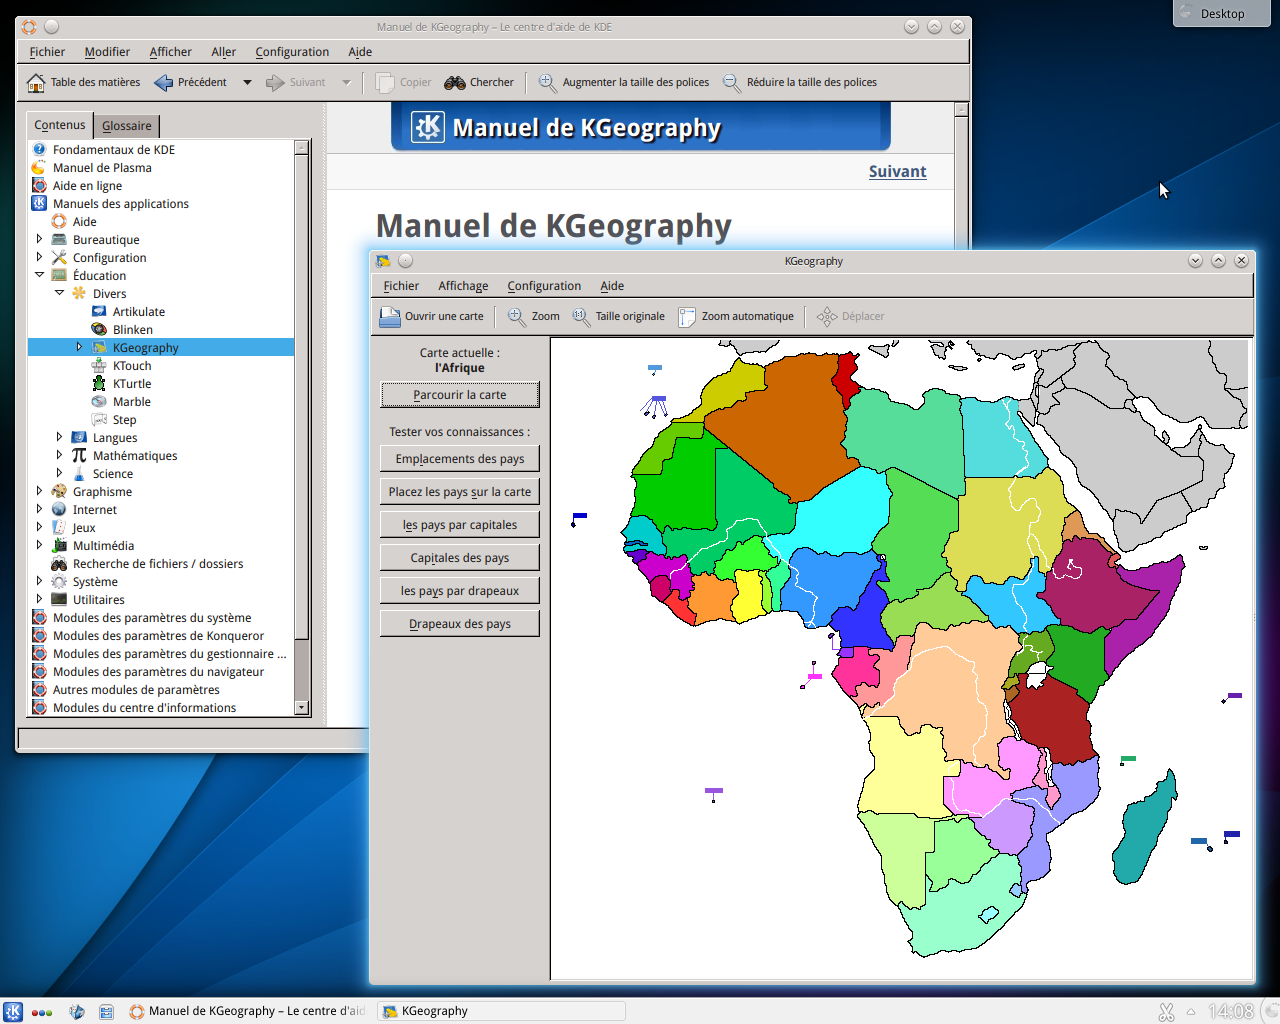1280x1024 pixels.
Task: Click Taille originale zoom icon
Action: click(x=581, y=317)
